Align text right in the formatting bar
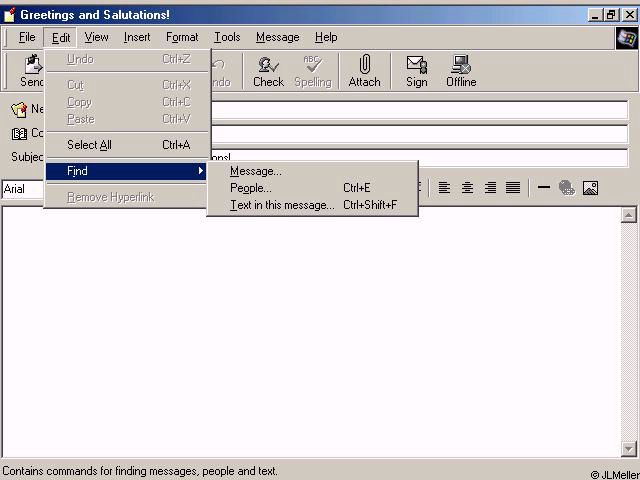The height and width of the screenshot is (480, 640). pyautogui.click(x=490, y=188)
